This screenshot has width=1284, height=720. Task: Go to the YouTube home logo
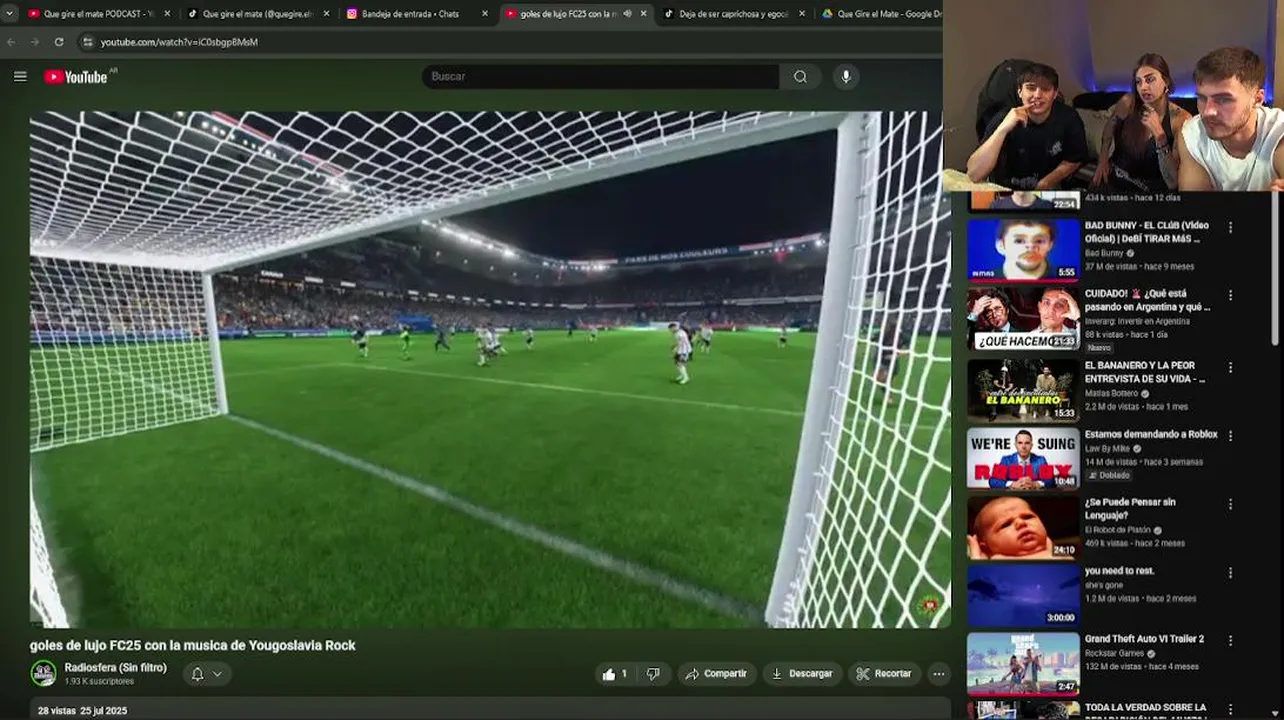(76, 77)
